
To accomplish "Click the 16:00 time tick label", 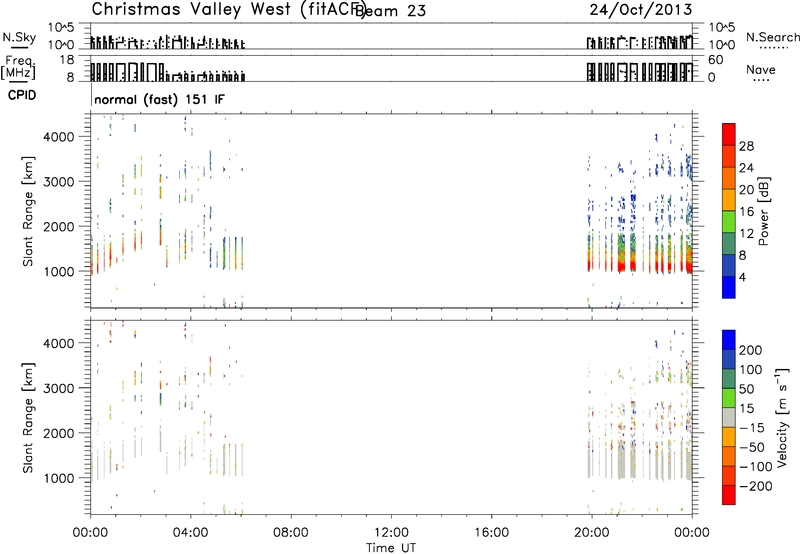I will [x=492, y=533].
